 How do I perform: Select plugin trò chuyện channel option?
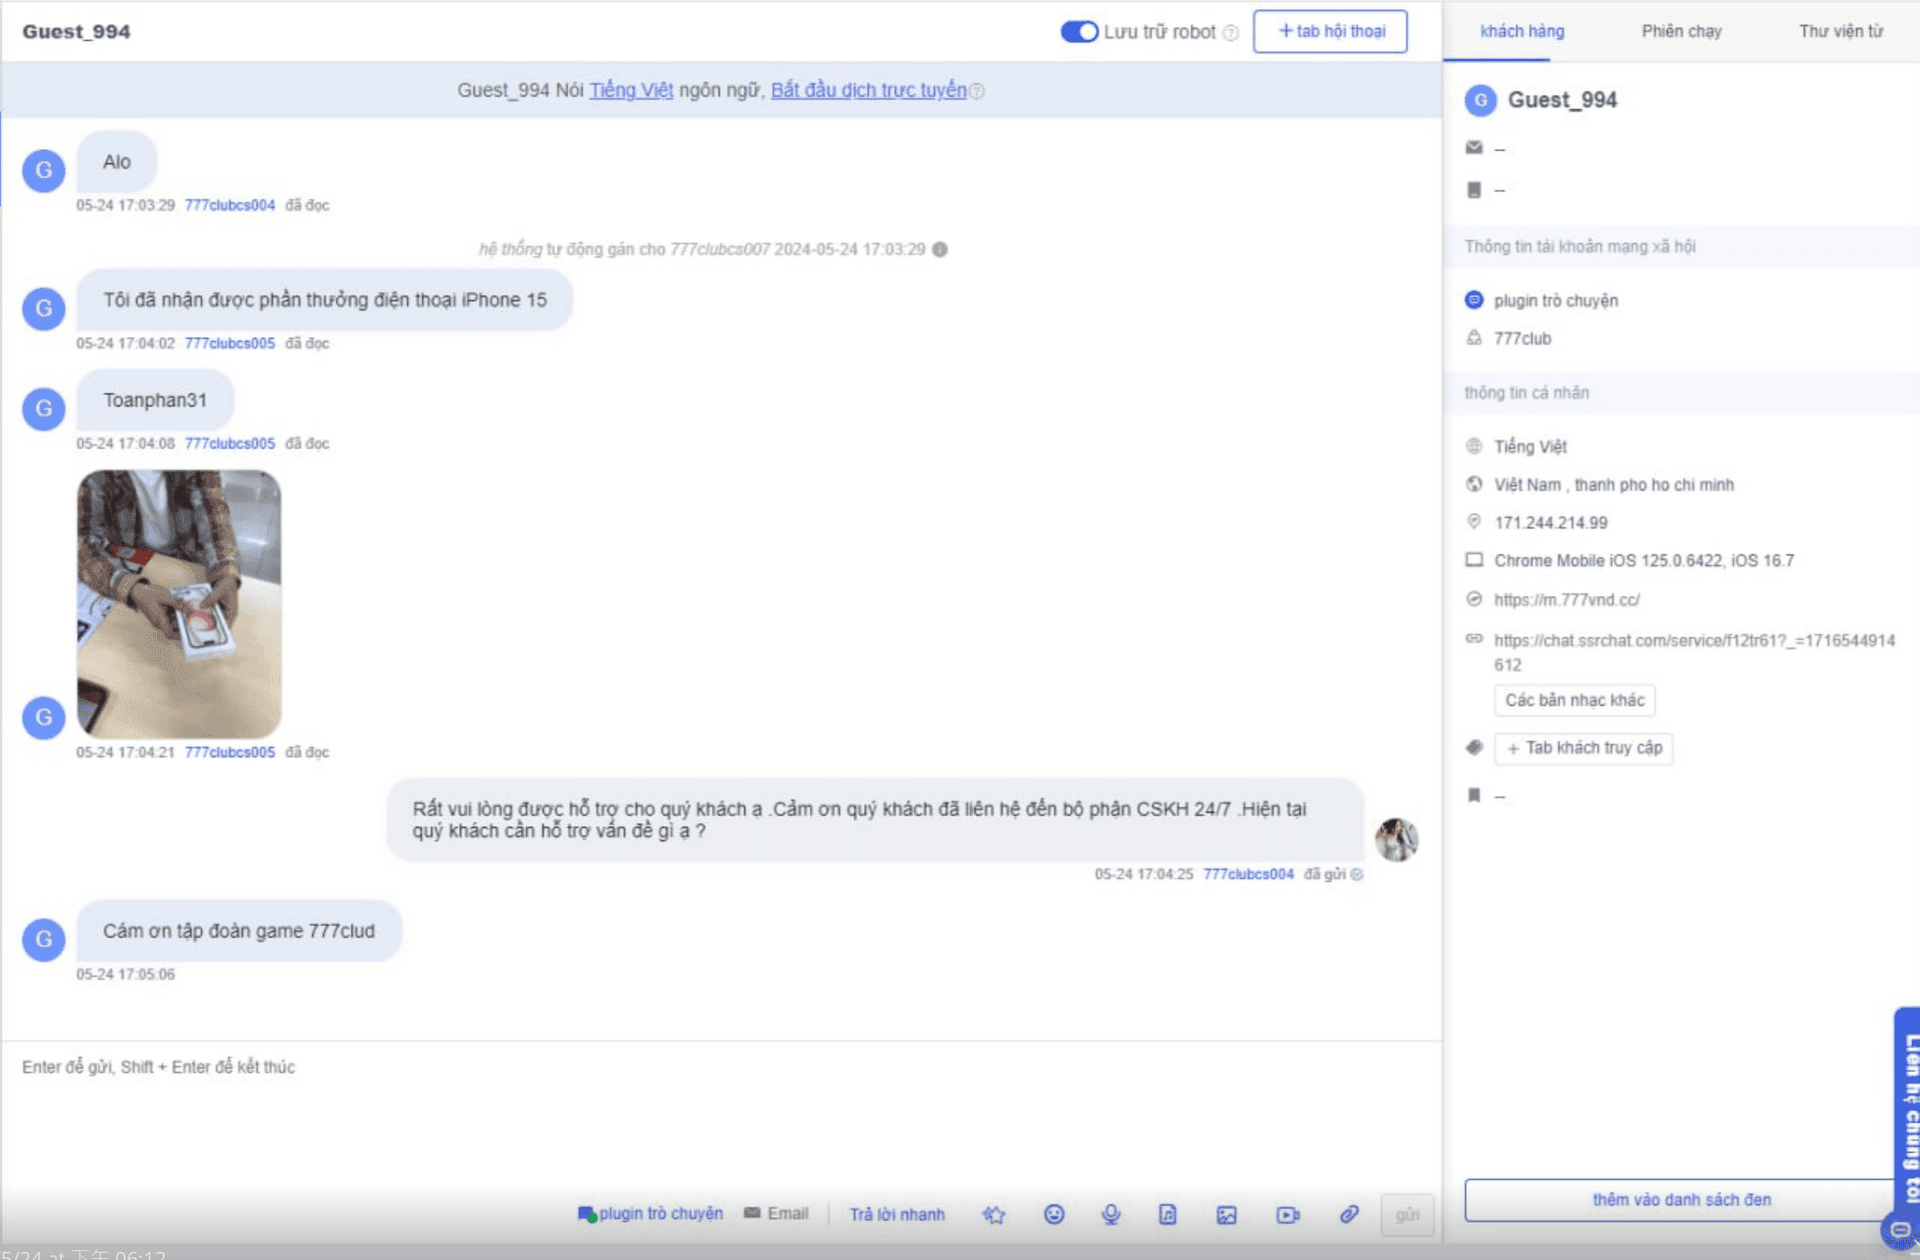pyautogui.click(x=651, y=1214)
